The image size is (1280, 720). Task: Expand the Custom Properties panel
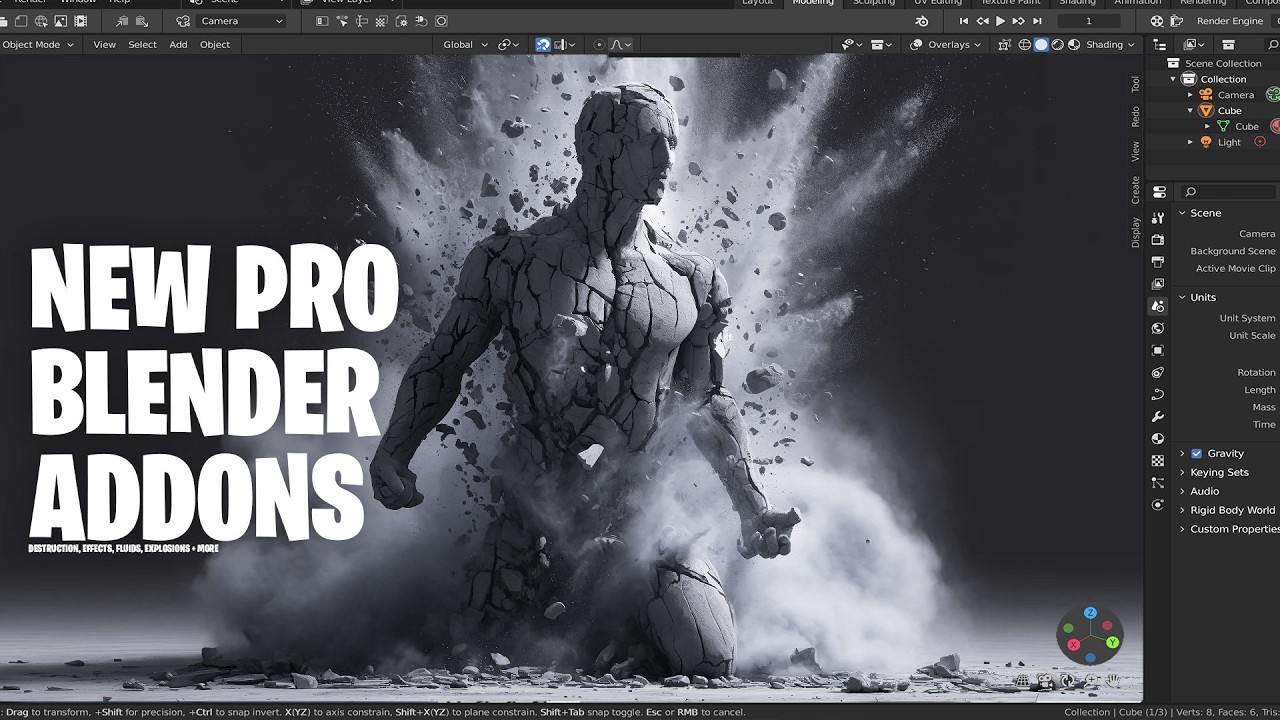pyautogui.click(x=1182, y=529)
